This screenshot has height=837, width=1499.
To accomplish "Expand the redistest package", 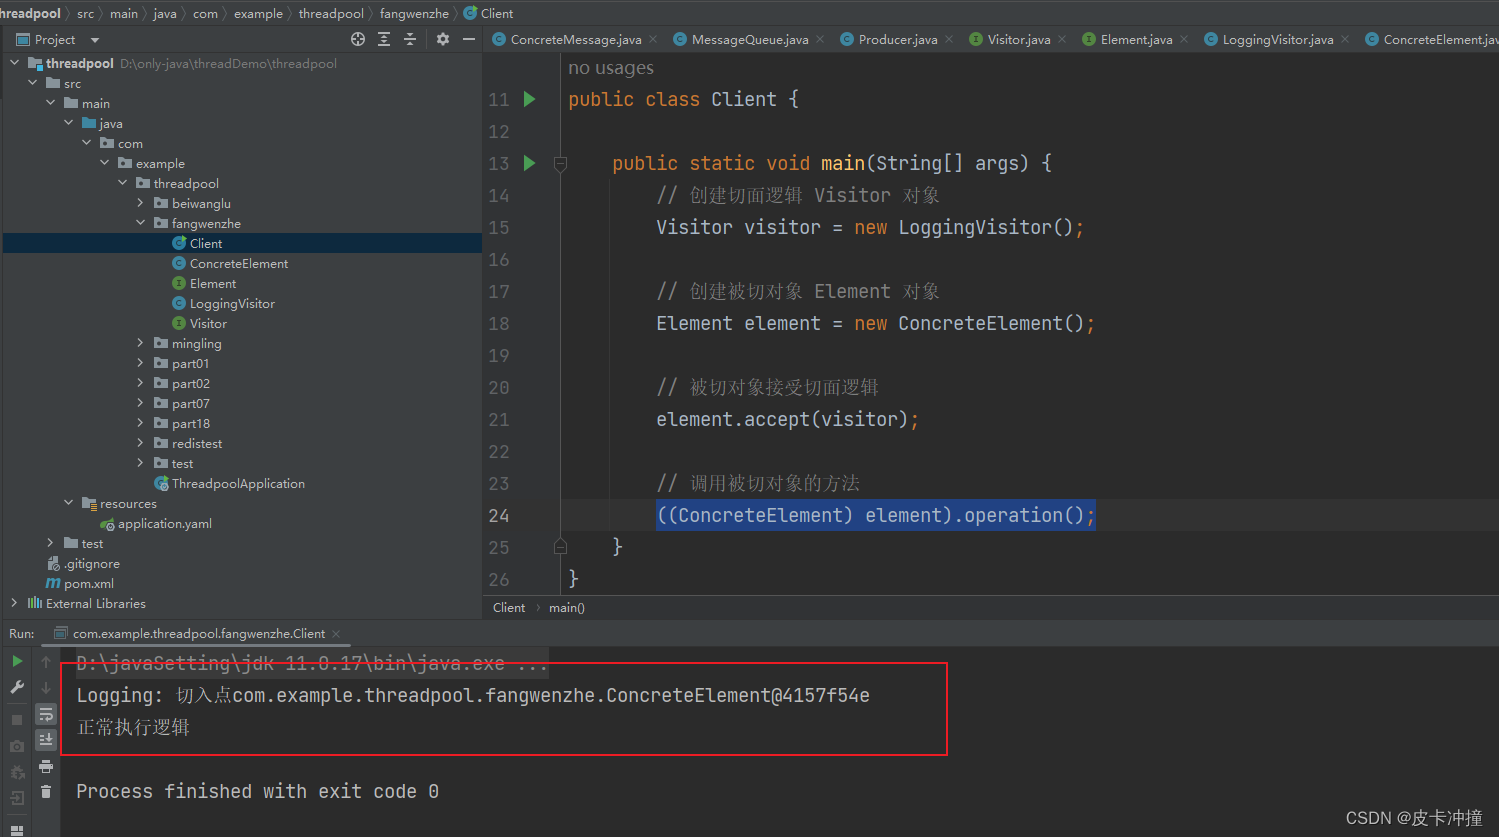I will coord(141,443).
